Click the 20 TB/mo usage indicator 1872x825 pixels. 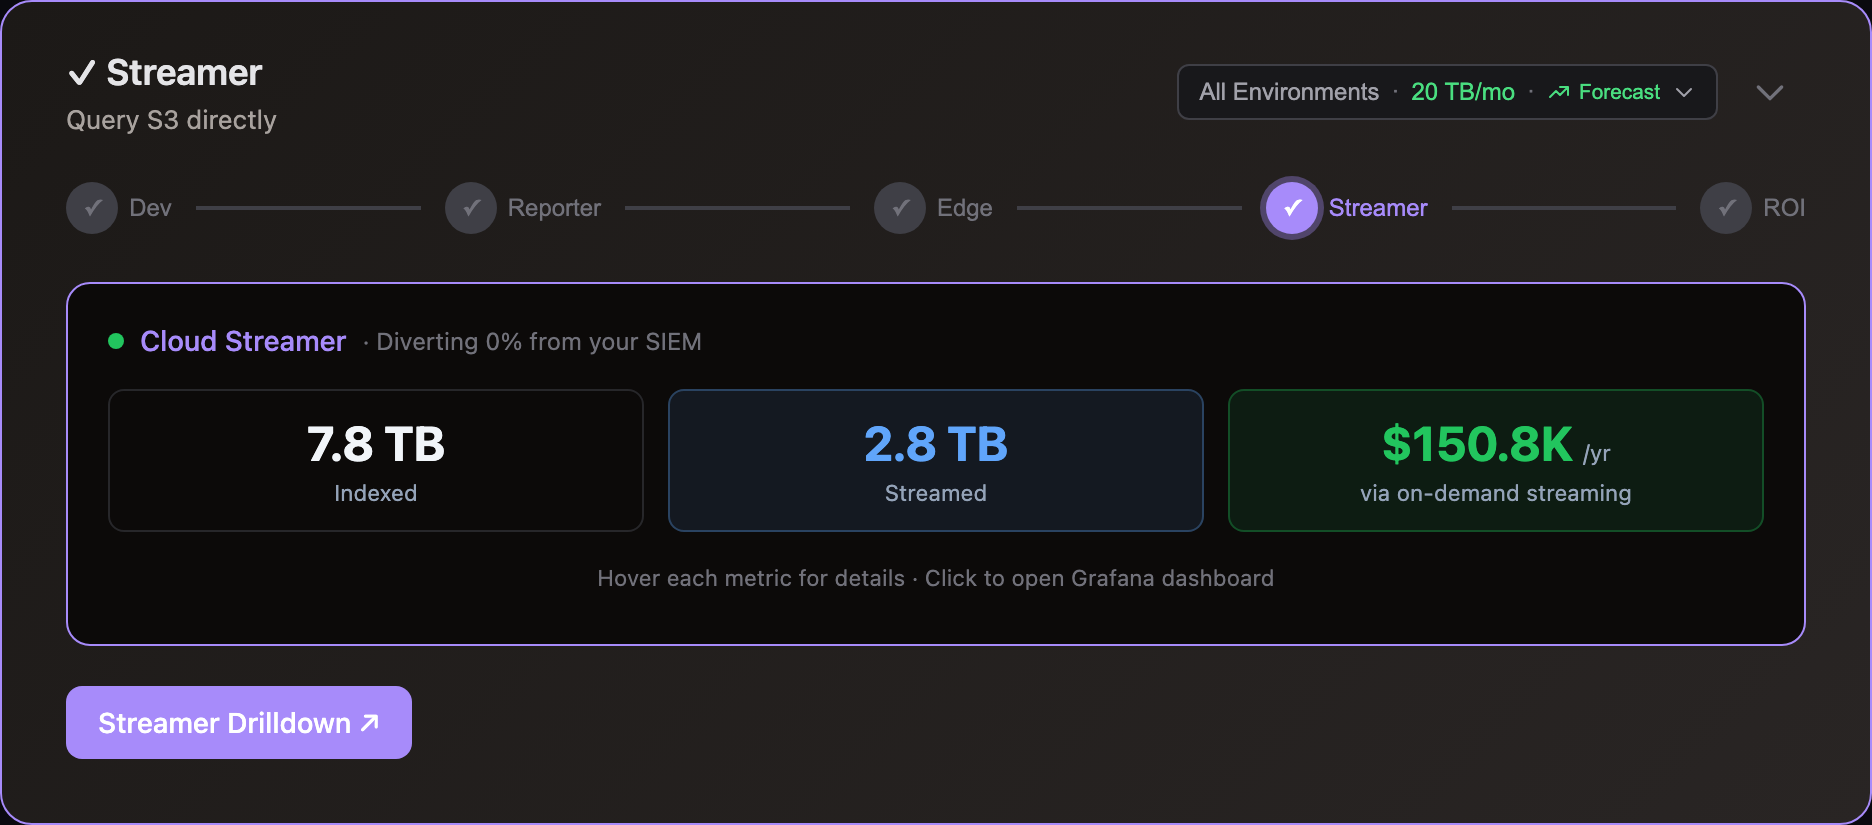coord(1462,92)
